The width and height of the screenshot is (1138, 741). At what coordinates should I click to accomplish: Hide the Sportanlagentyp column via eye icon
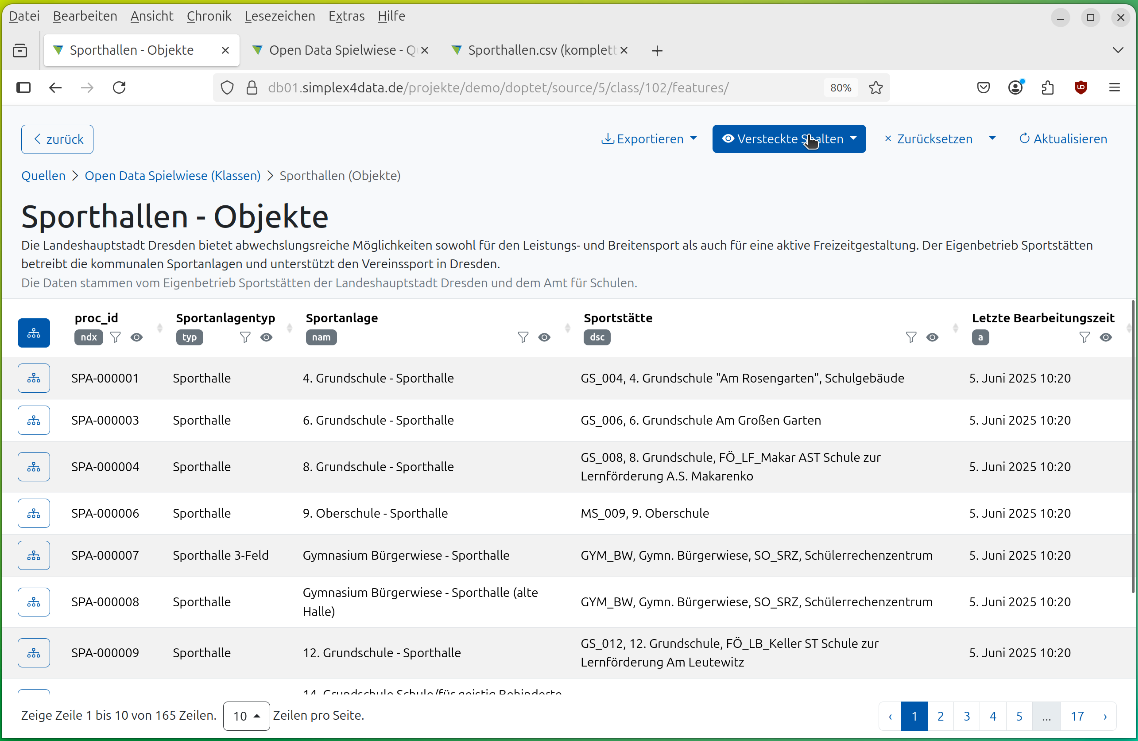coord(266,337)
